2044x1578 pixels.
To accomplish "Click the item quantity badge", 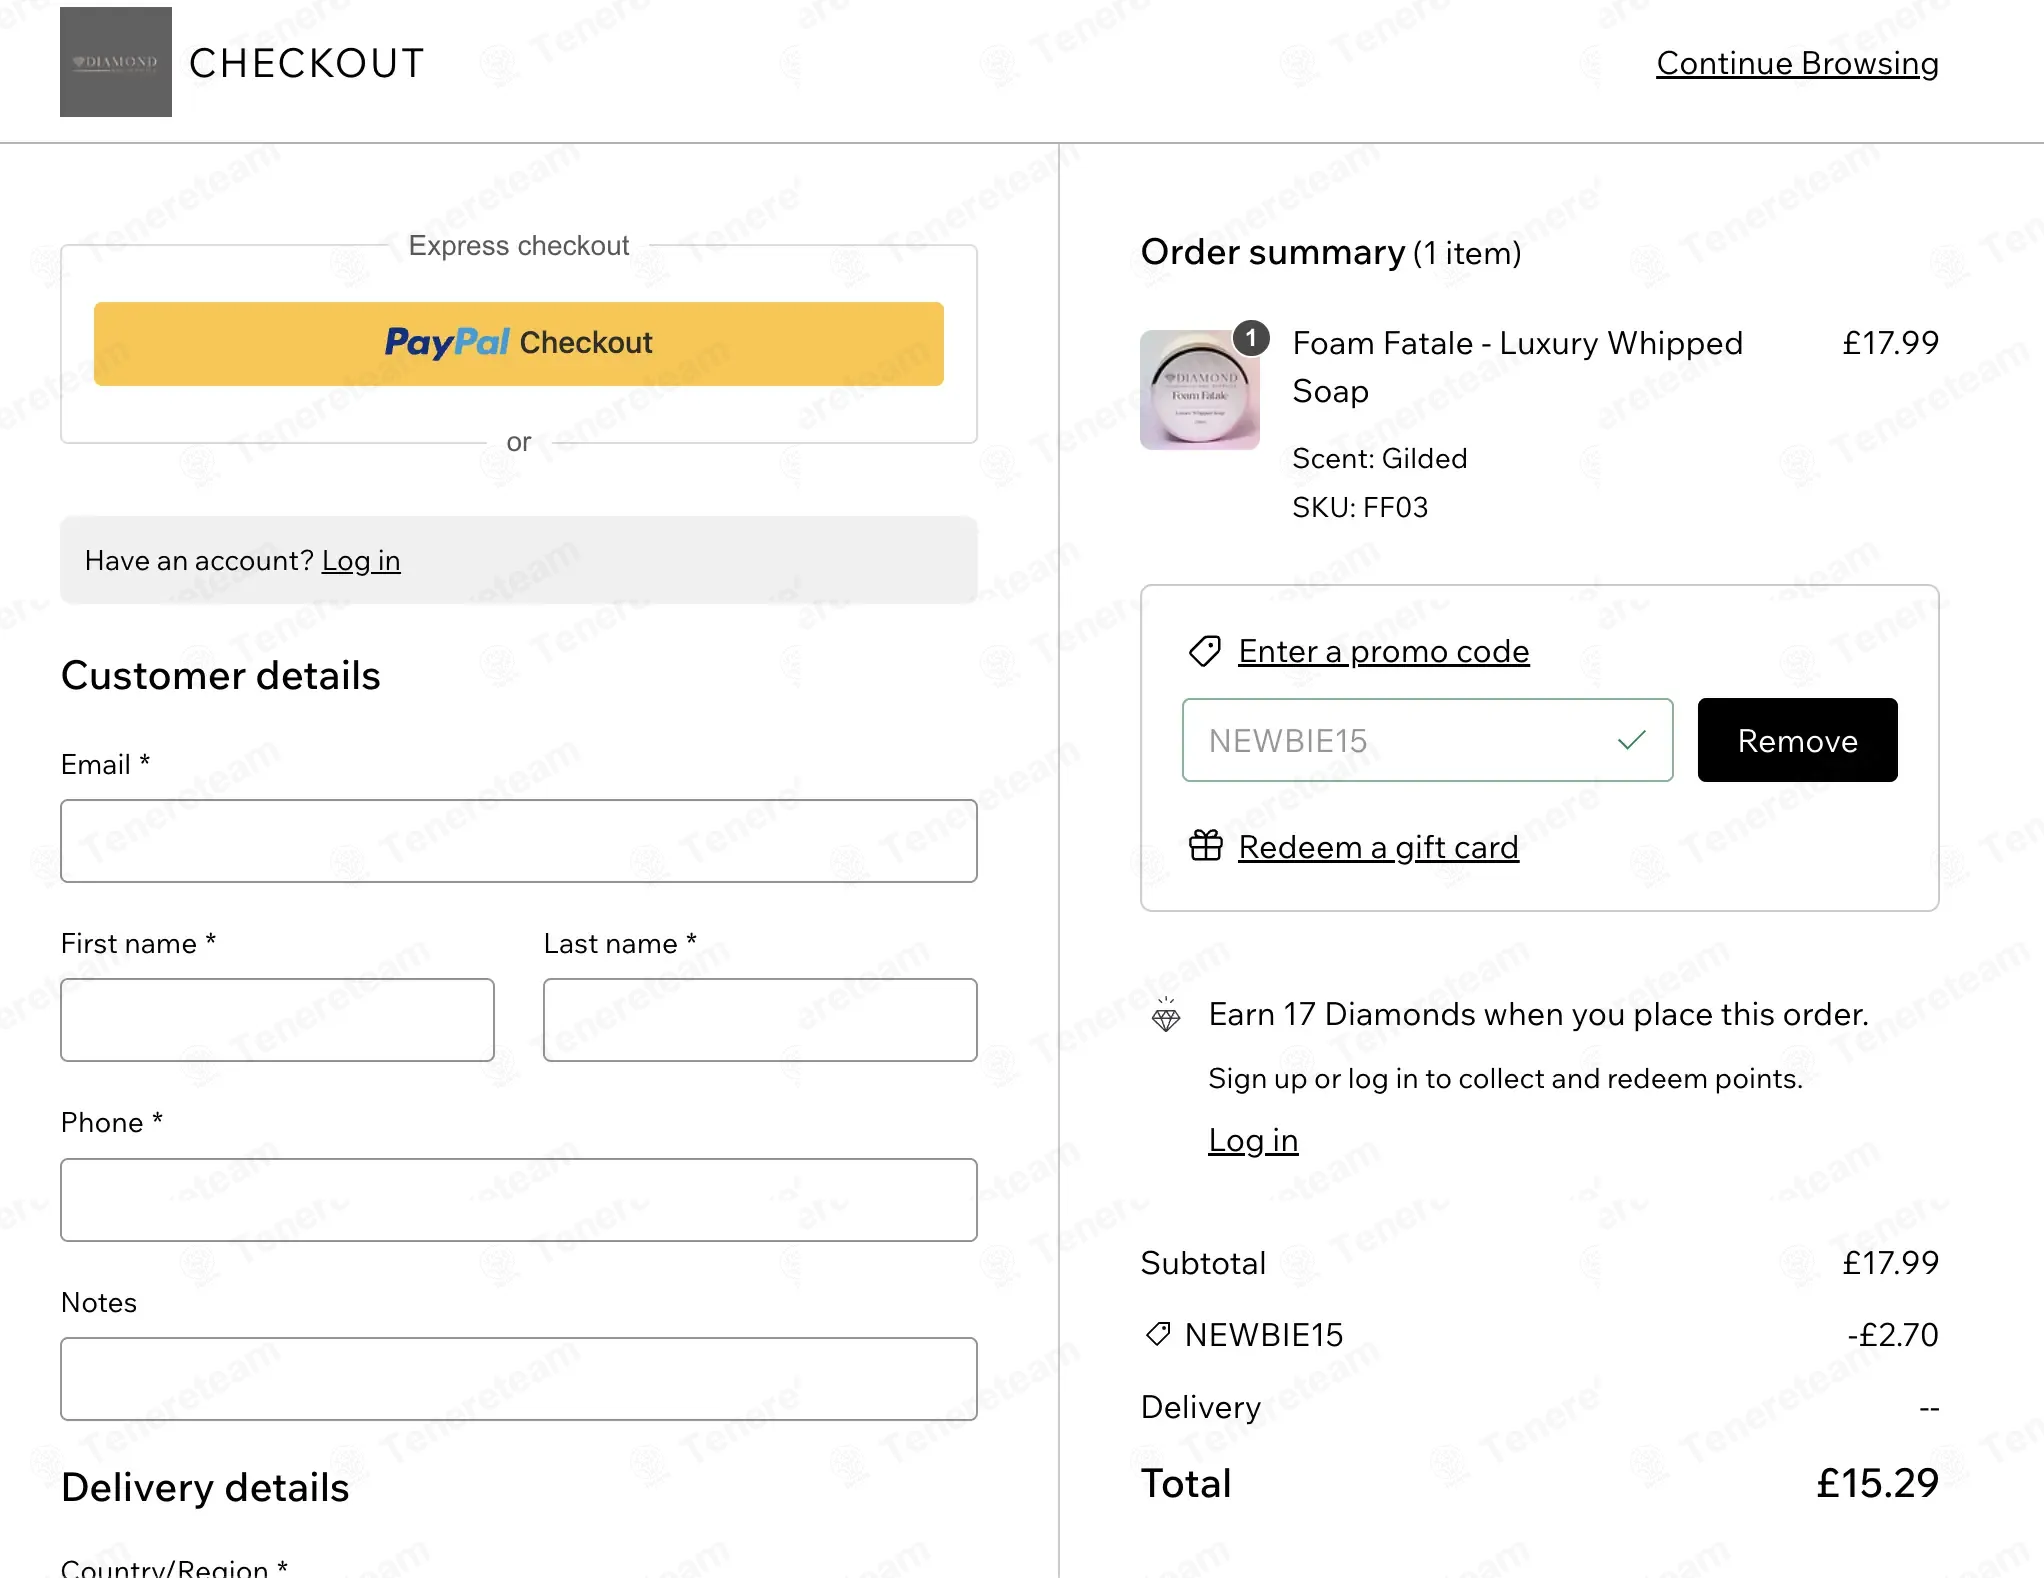I will 1251,338.
